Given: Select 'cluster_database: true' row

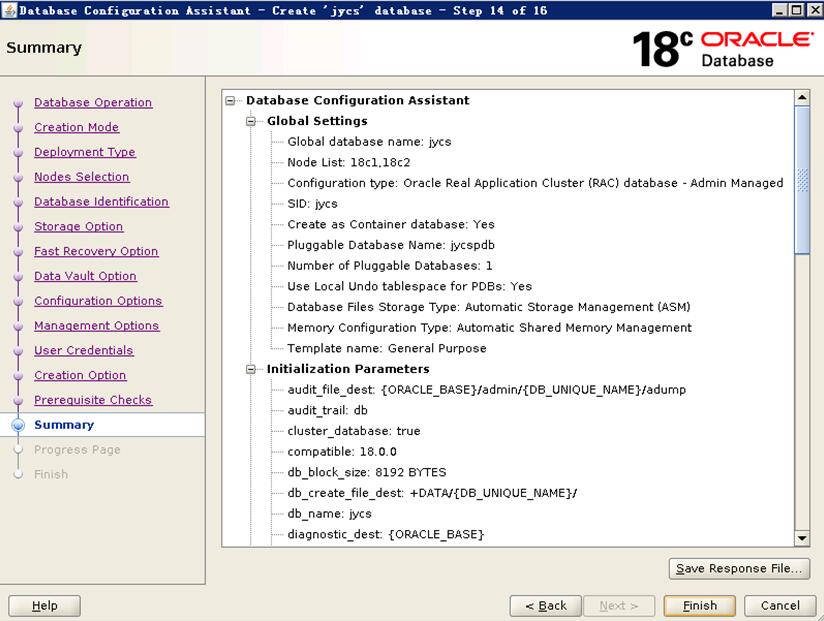Looking at the screenshot, I should pos(354,431).
